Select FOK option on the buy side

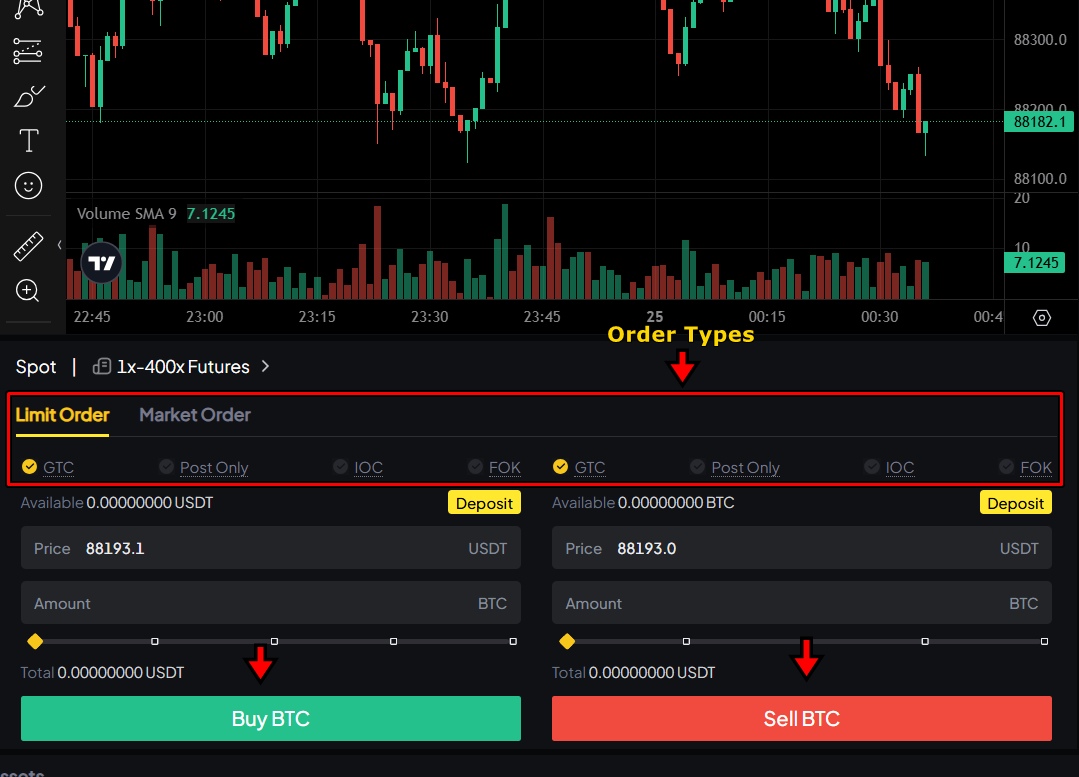click(494, 467)
